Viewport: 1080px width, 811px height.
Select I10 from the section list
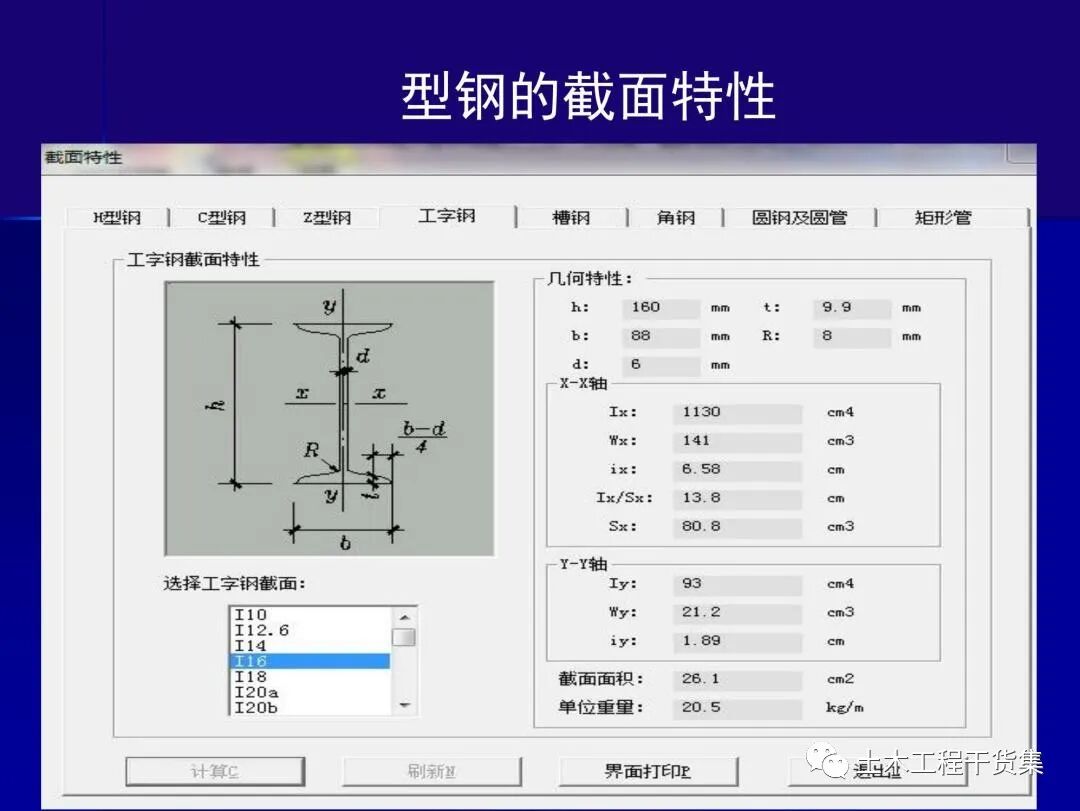253,617
